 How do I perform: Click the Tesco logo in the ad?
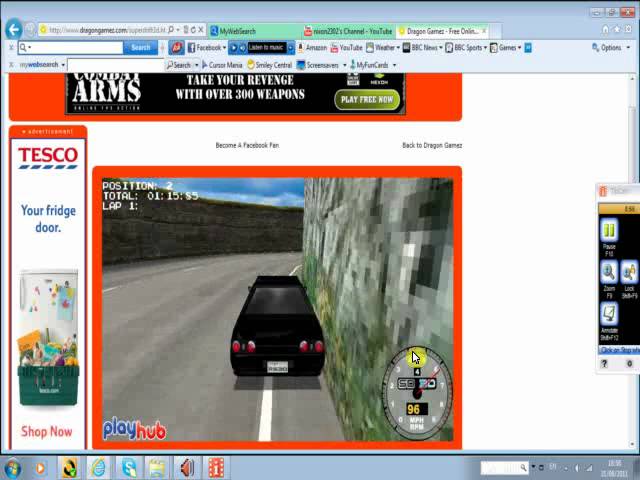[x=48, y=158]
